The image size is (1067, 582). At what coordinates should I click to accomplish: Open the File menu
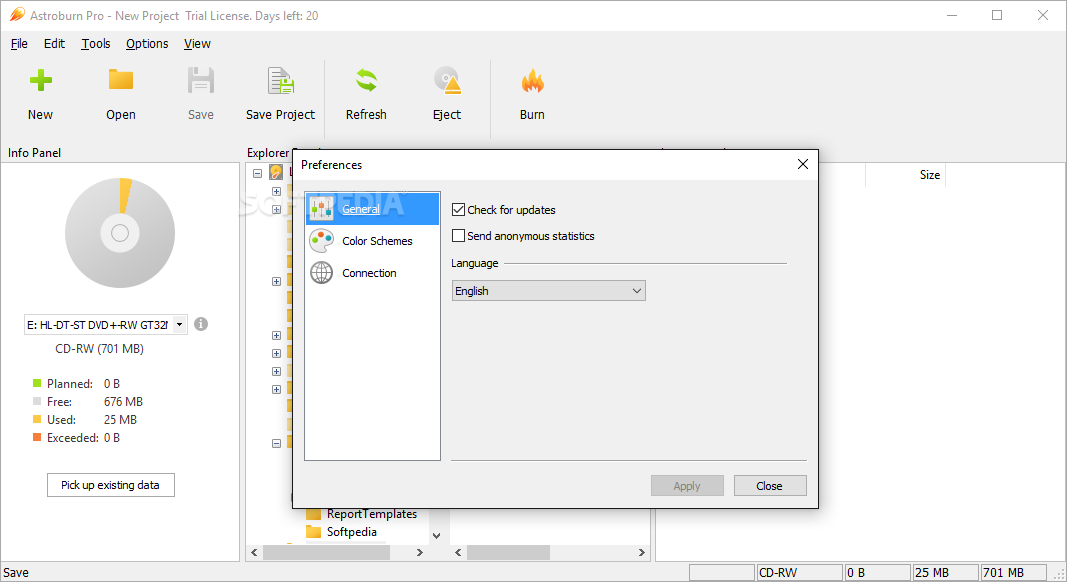pyautogui.click(x=19, y=44)
